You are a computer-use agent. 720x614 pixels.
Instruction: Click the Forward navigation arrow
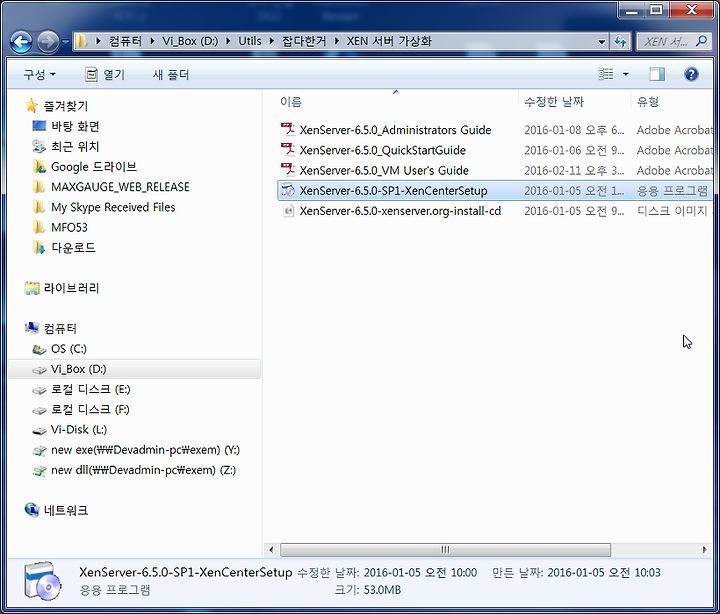48,42
